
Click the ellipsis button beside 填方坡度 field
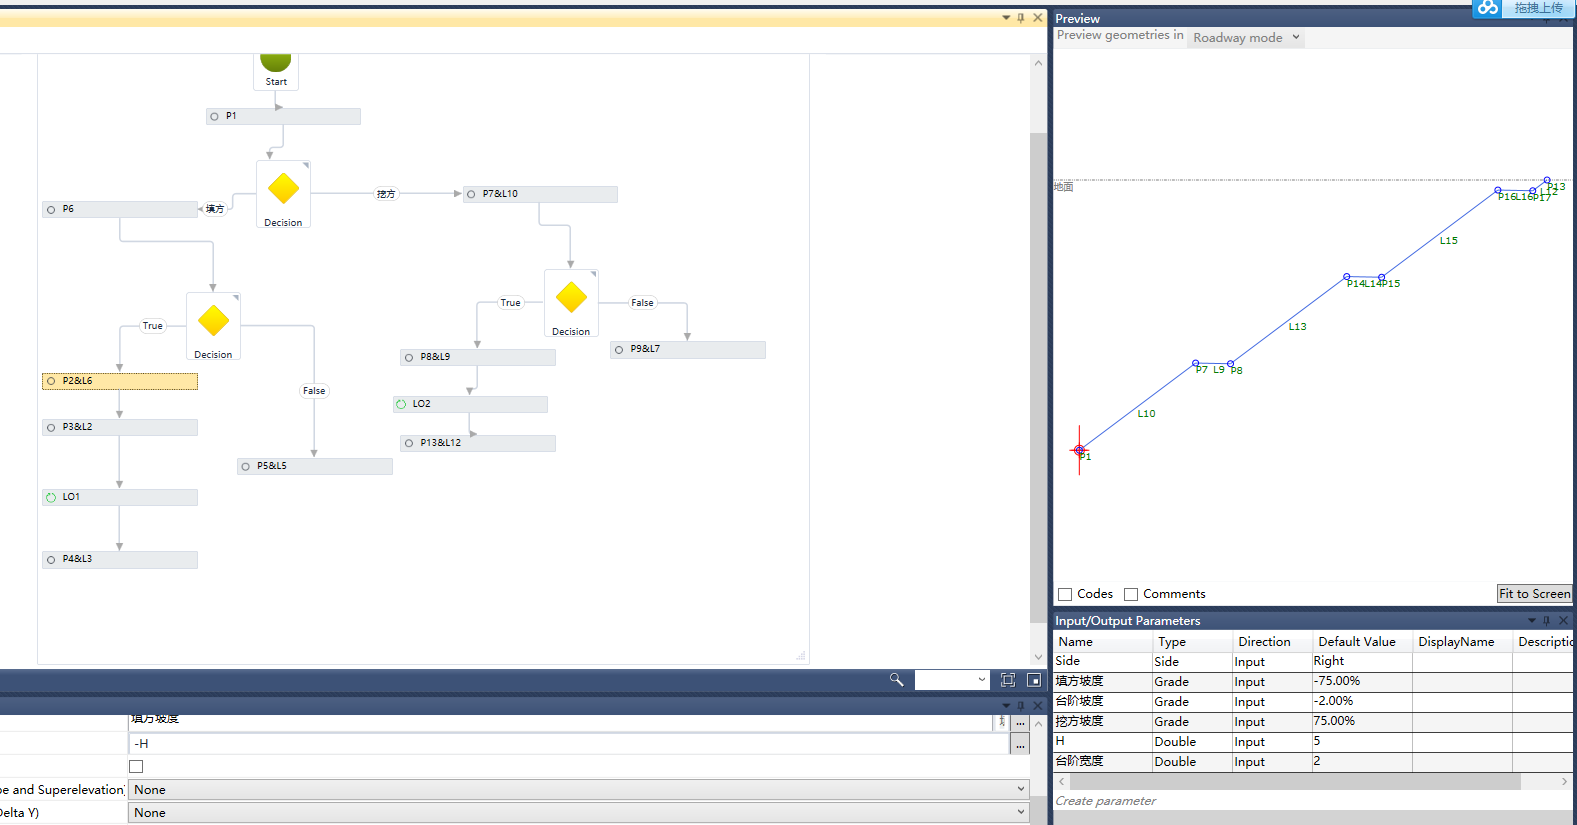(x=1020, y=721)
